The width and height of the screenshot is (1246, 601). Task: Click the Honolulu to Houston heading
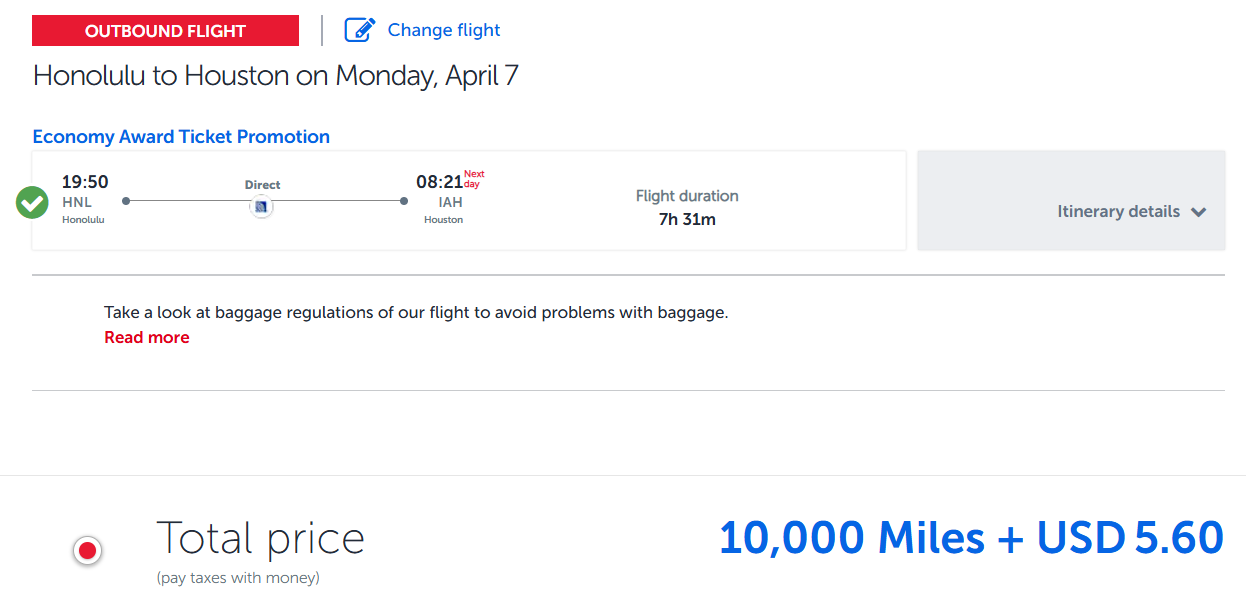tap(276, 76)
